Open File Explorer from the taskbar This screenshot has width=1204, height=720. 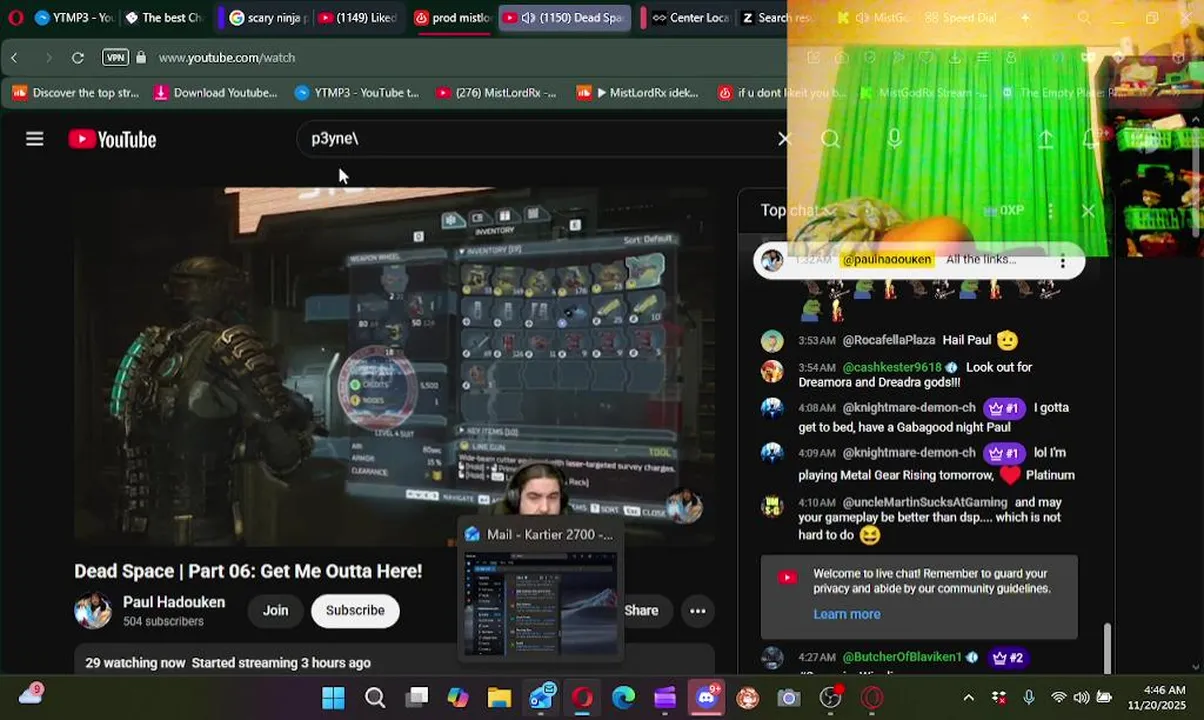coord(499,697)
